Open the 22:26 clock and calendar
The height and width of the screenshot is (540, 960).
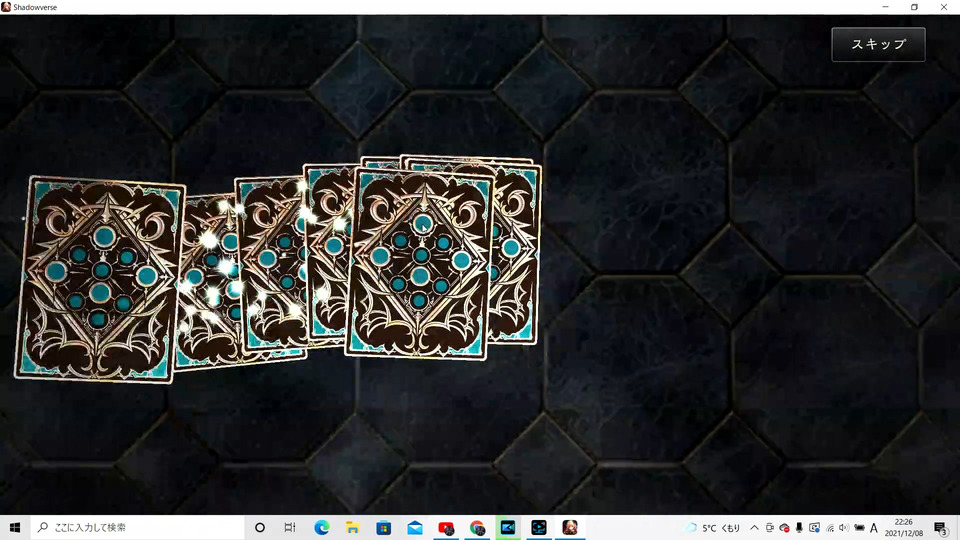pyautogui.click(x=904, y=528)
